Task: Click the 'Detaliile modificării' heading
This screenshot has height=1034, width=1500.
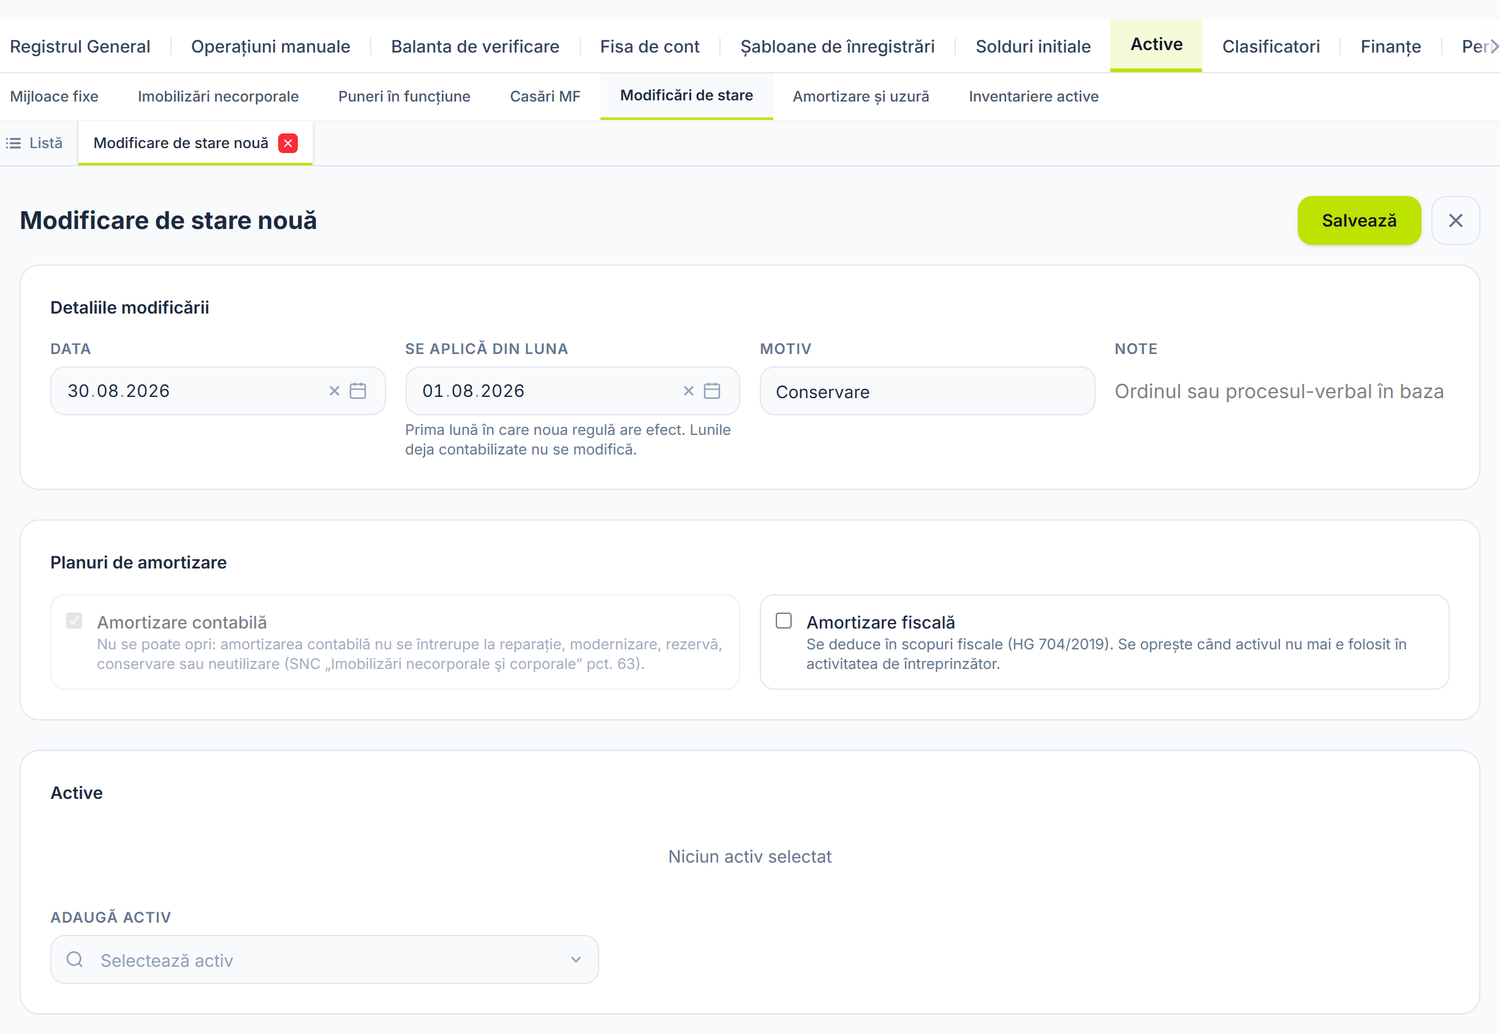Action: [x=130, y=307]
